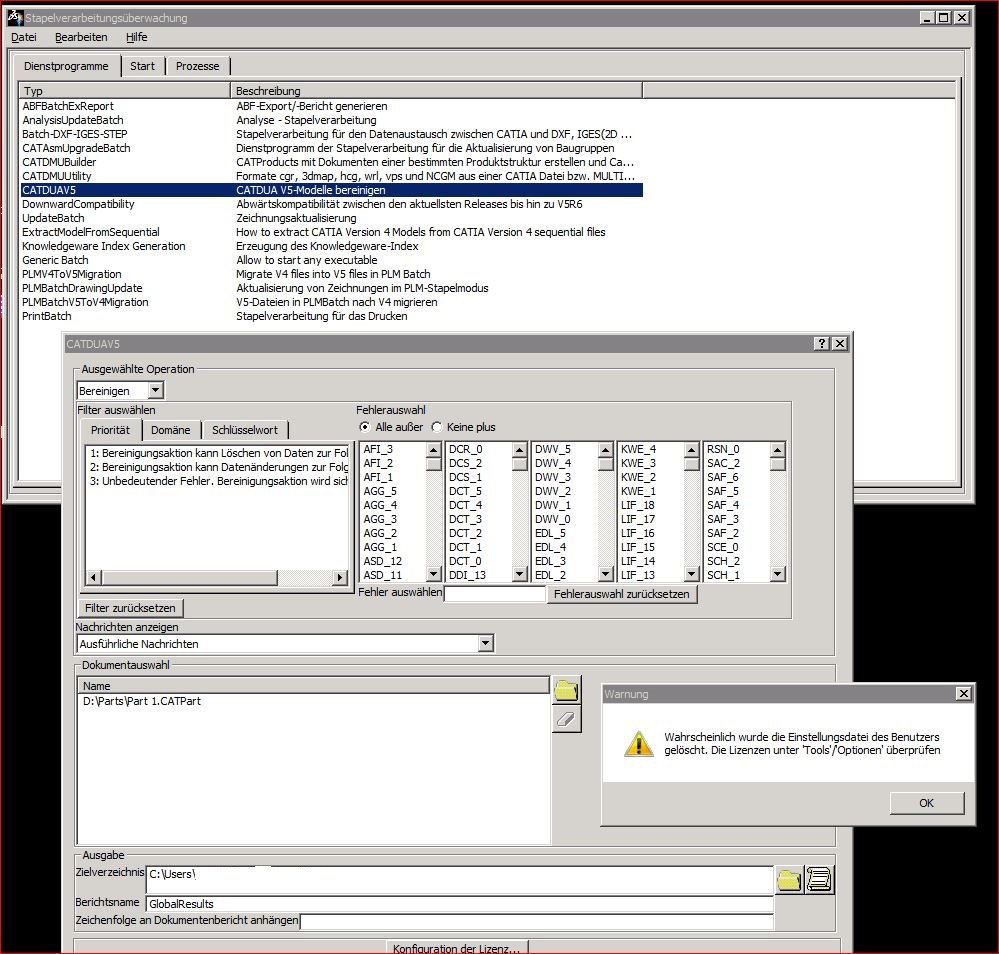Click left arrow of priority list scrollbar
Image resolution: width=999 pixels, height=954 pixels.
pyautogui.click(x=94, y=577)
